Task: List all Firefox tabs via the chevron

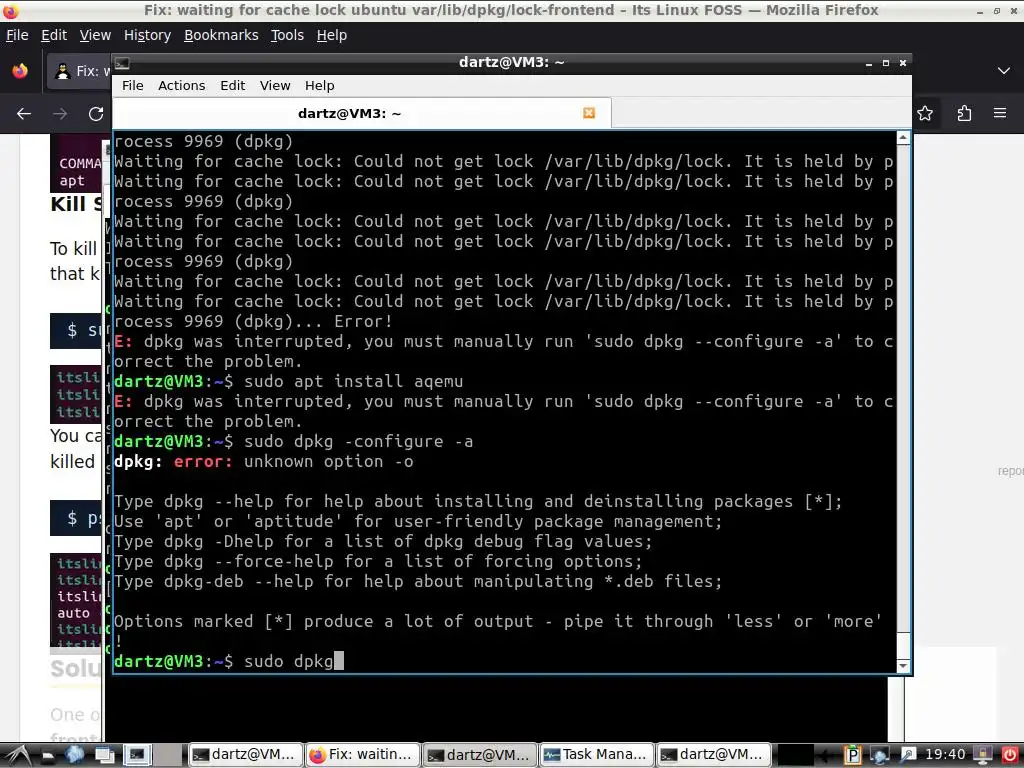Action: (x=1004, y=71)
